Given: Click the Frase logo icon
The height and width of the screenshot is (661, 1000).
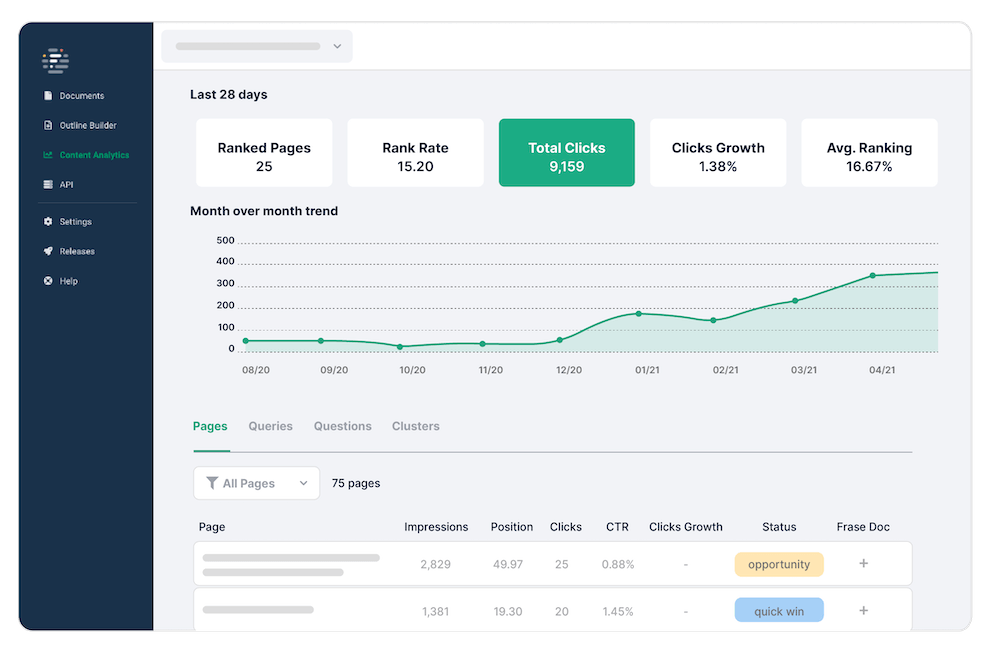Looking at the screenshot, I should coord(55,61).
